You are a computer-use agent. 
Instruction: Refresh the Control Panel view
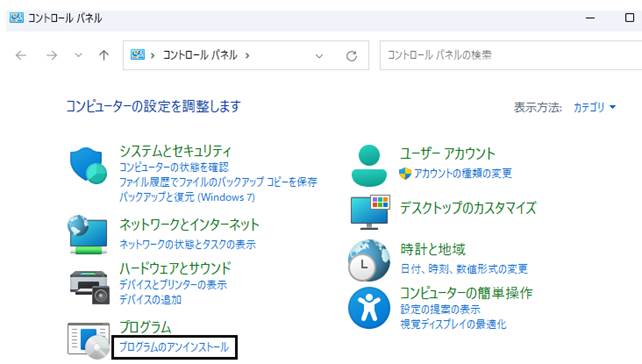351,56
